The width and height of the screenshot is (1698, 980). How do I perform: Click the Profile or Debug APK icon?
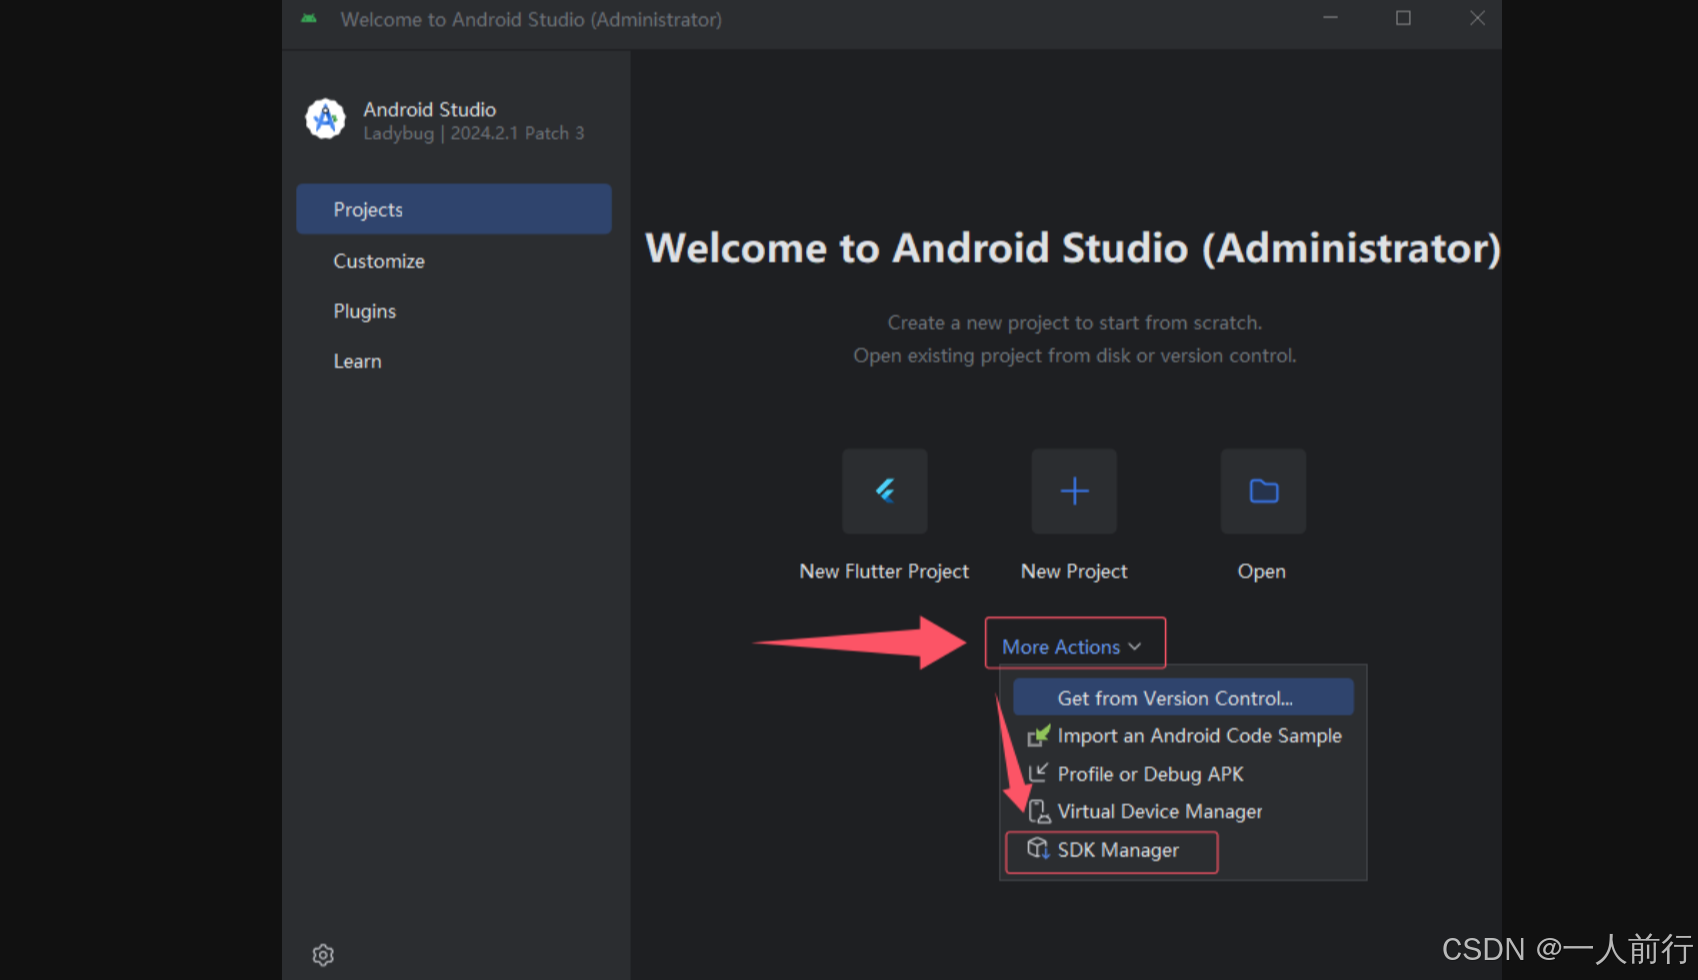click(1038, 773)
